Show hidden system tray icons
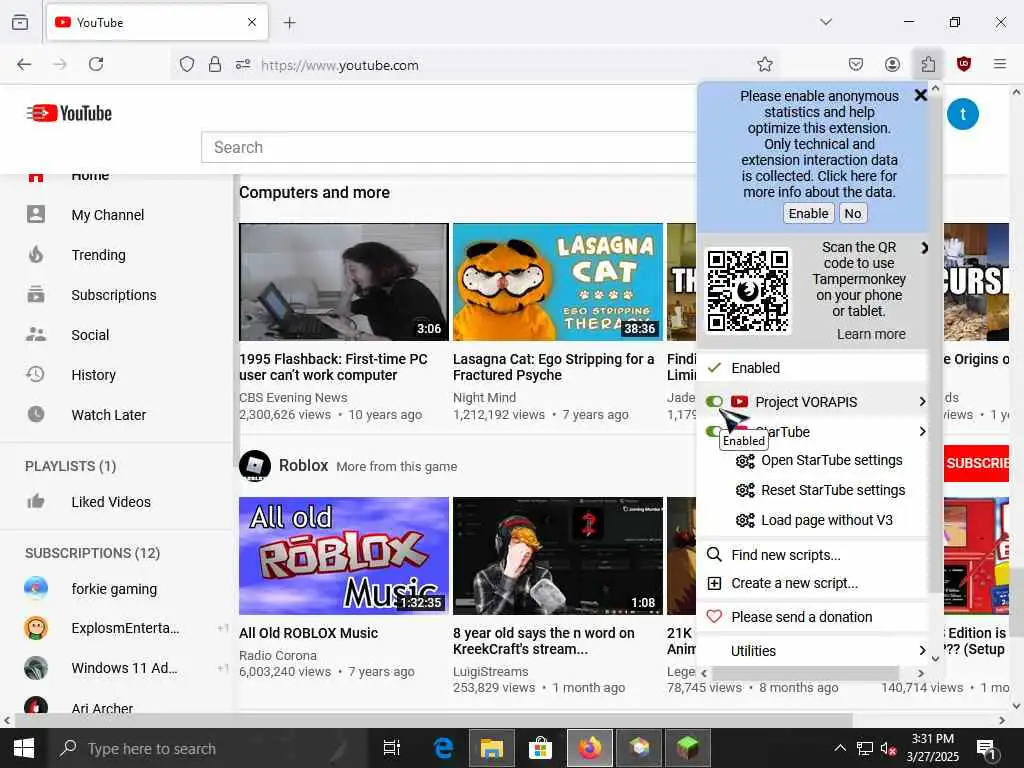This screenshot has width=1024, height=768. pos(840,748)
